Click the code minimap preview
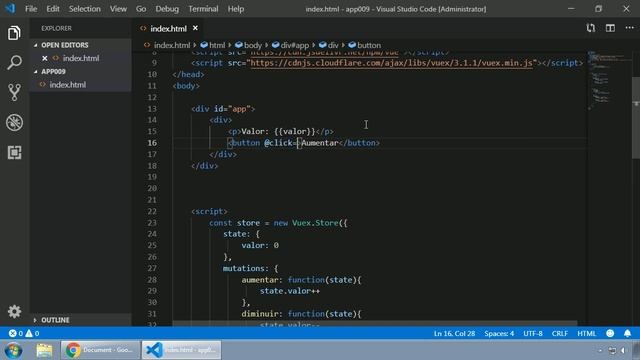 pyautogui.click(x=608, y=82)
